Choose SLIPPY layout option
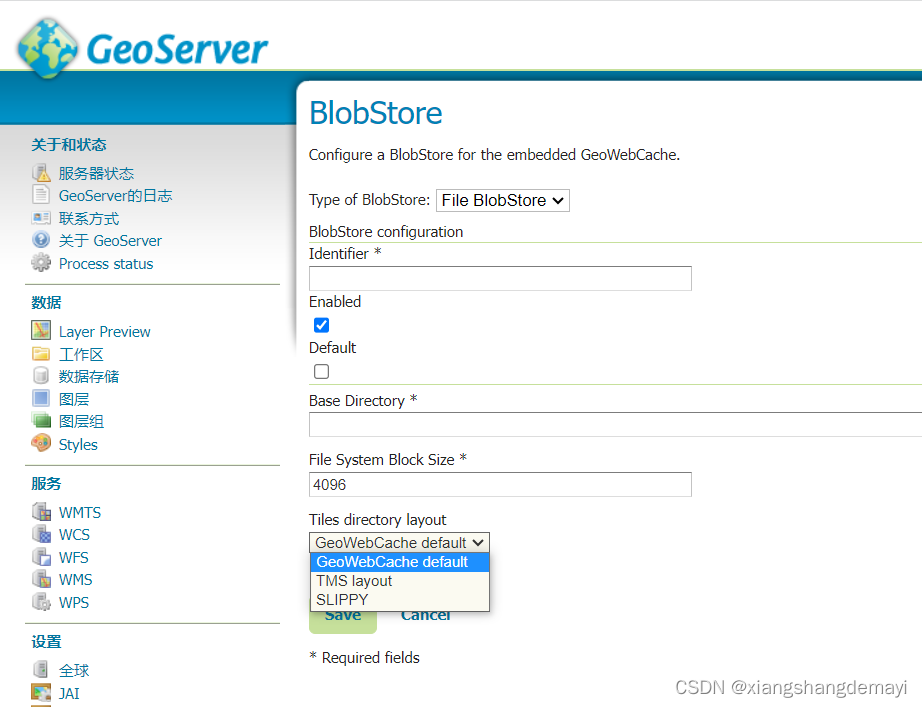Screen dimensions: 922x707 coord(400,599)
